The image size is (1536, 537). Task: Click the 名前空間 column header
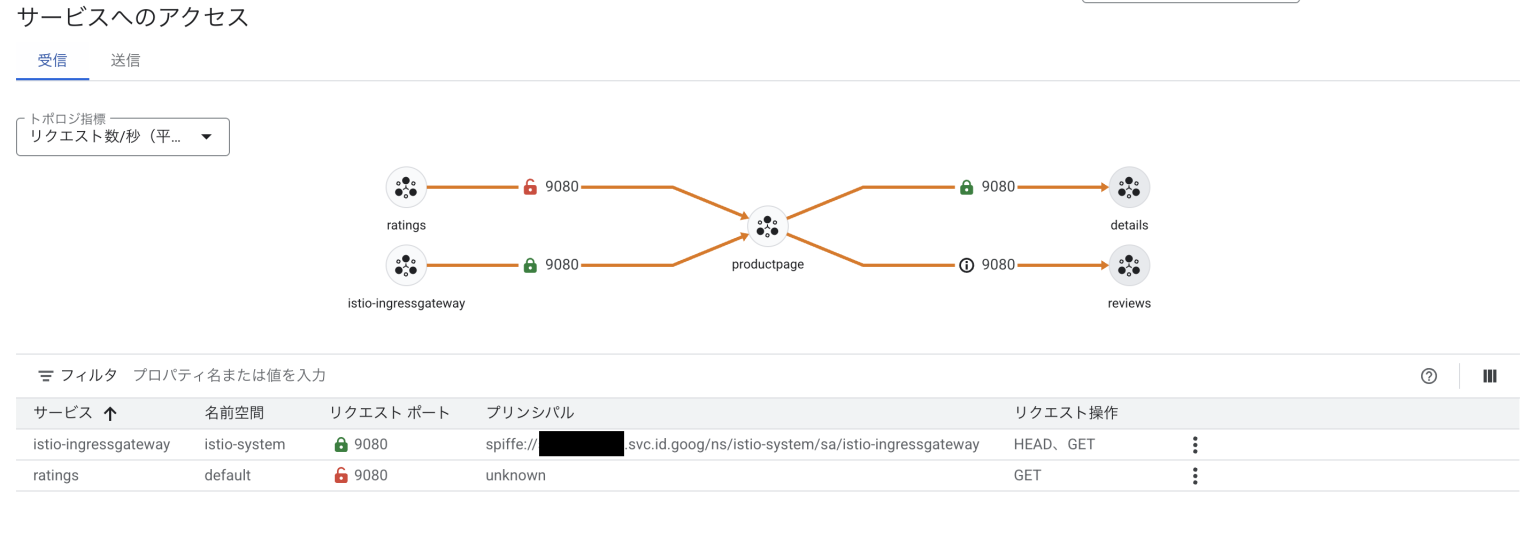pos(235,413)
